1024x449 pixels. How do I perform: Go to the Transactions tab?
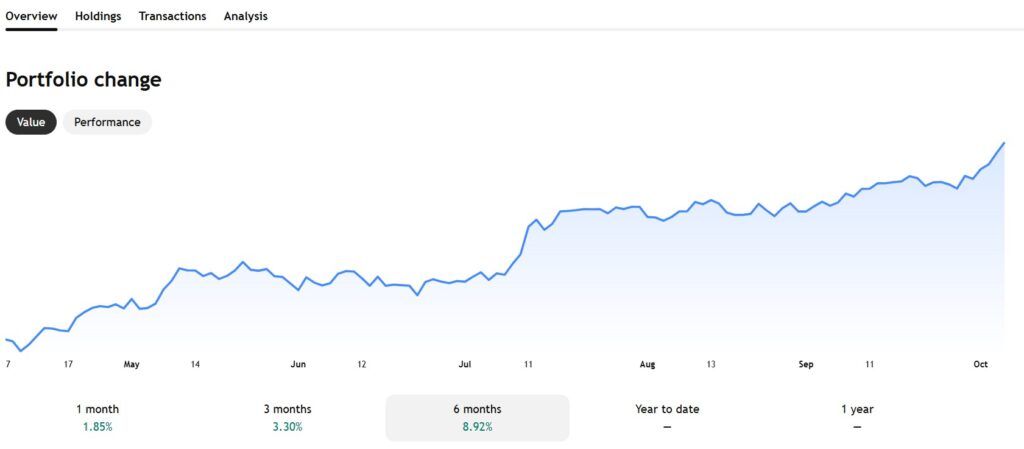(172, 16)
